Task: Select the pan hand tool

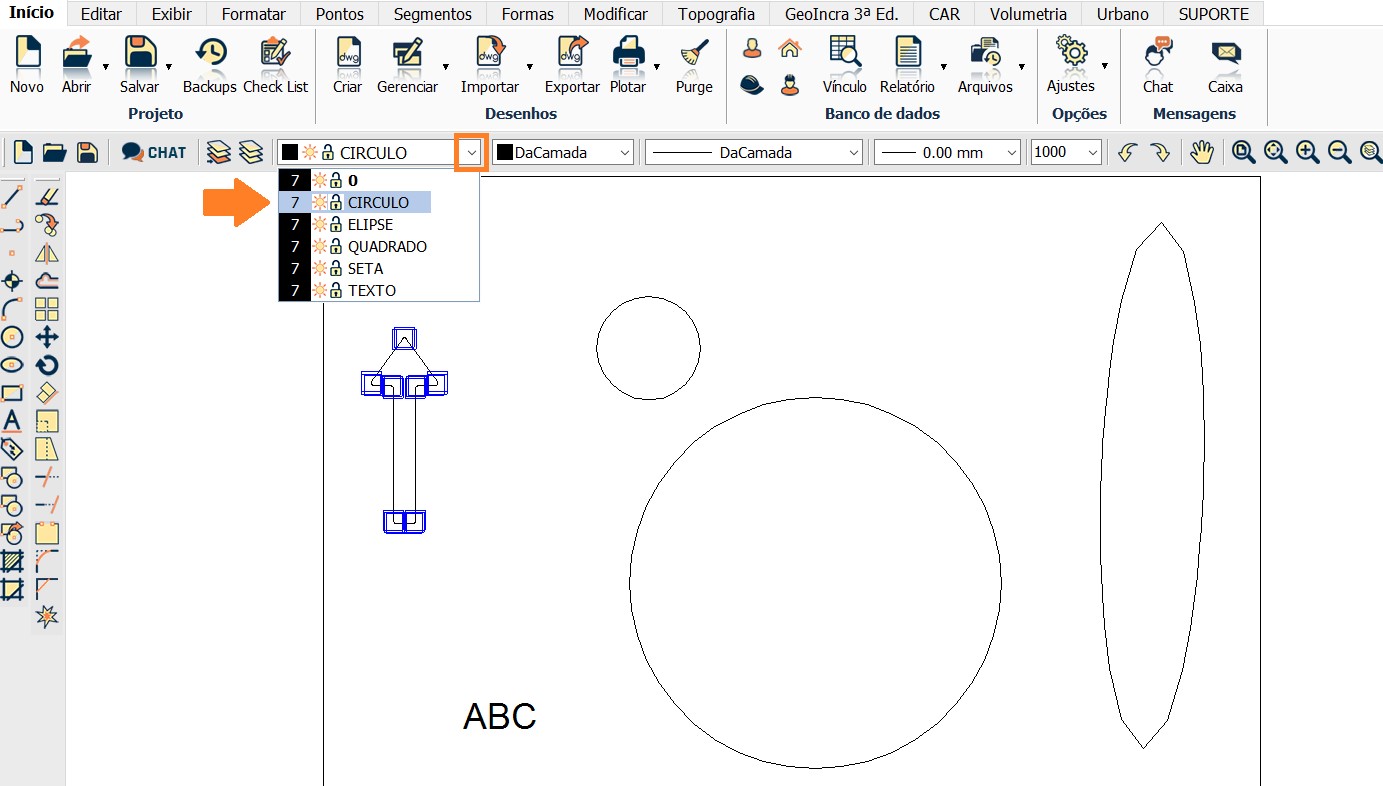Action: pos(1201,152)
